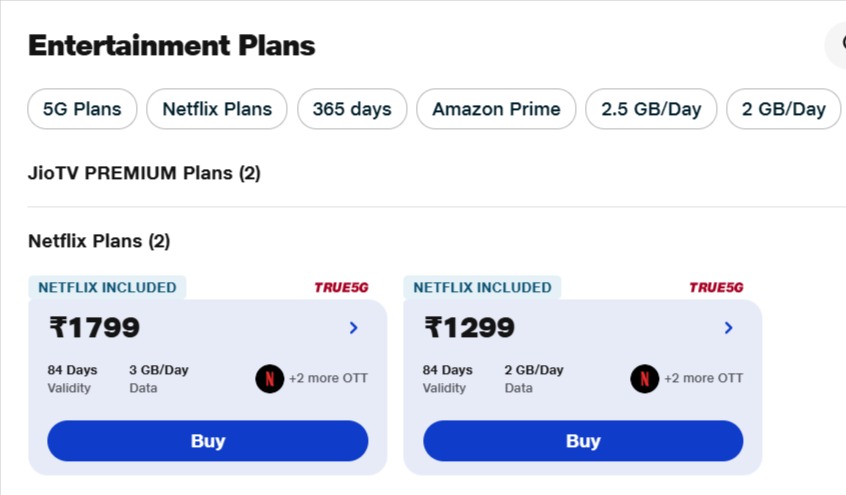Viewport: 846px width, 495px height.
Task: Click the Netflix icon on the ₹1799 plan
Action: [x=270, y=379]
